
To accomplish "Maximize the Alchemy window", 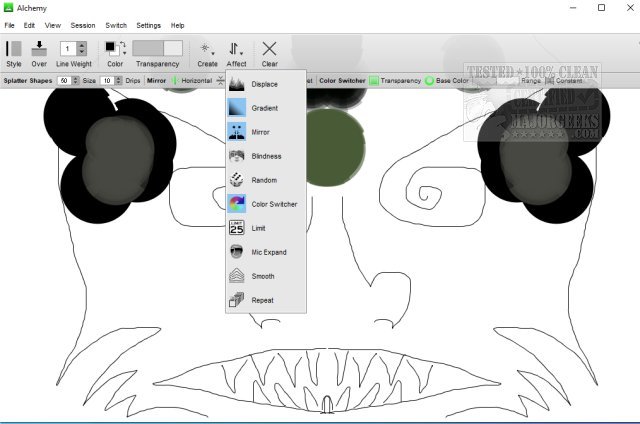I will tap(601, 8).
